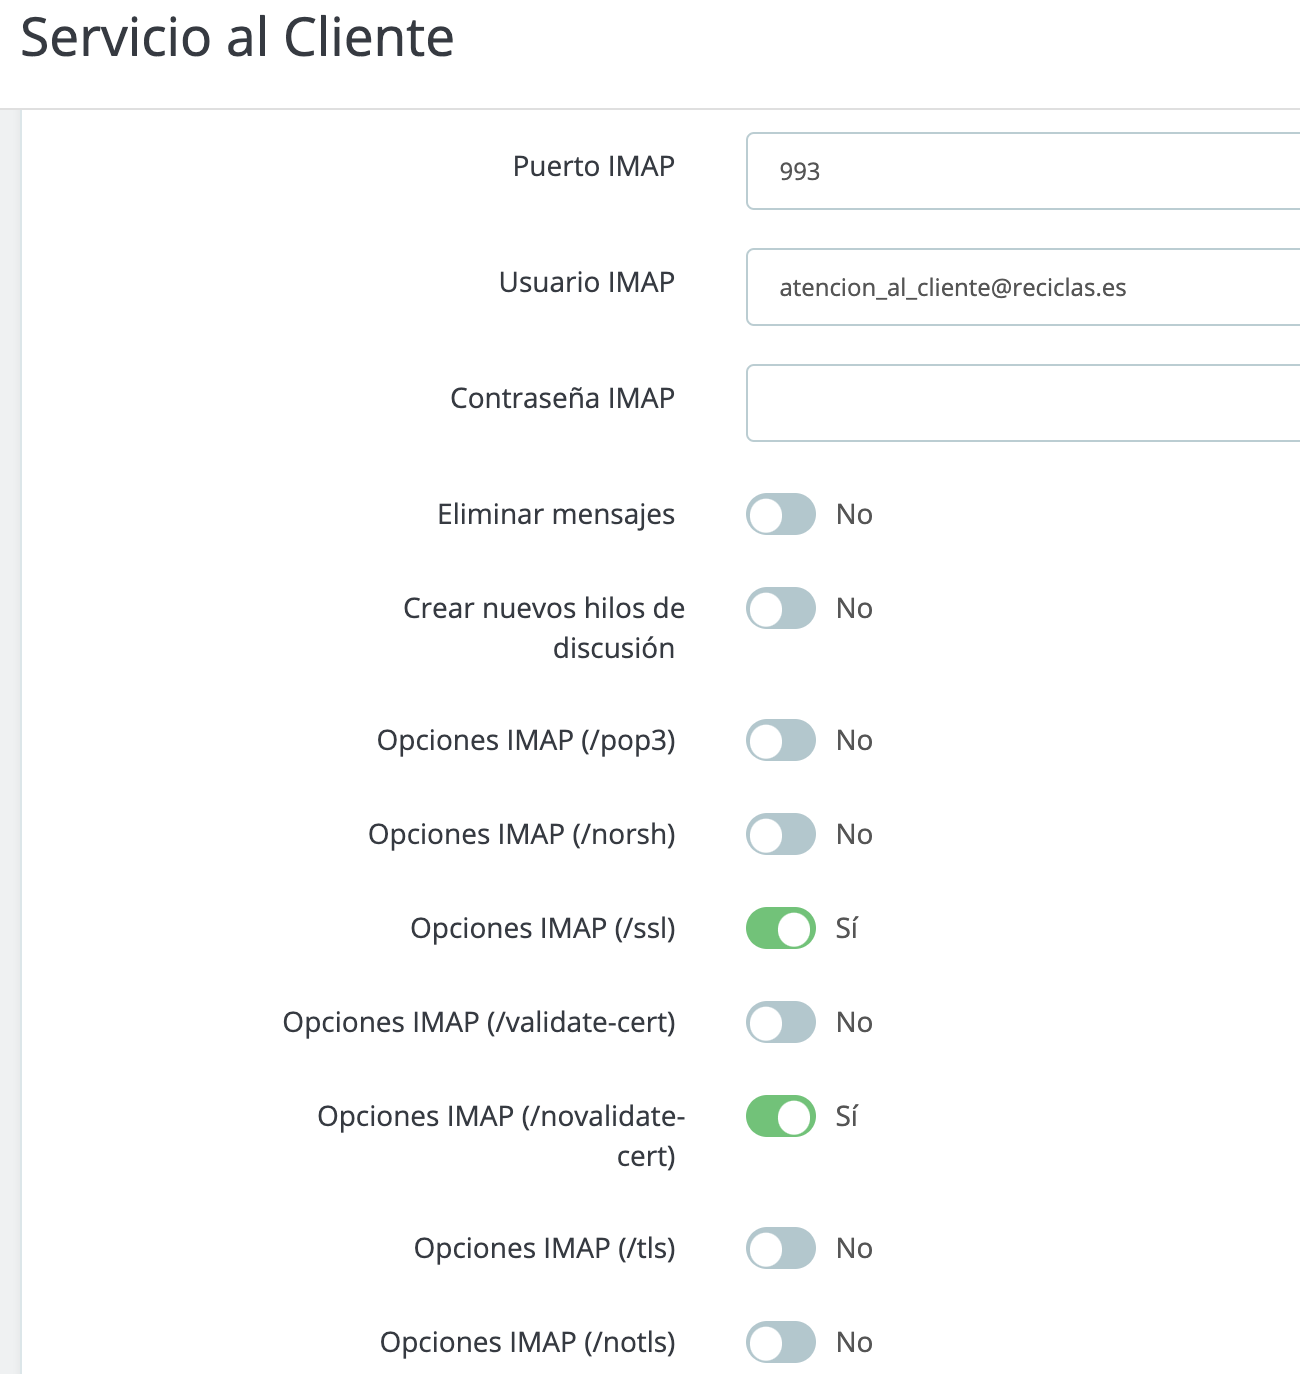Enable the /pop3 IMAP option

781,740
